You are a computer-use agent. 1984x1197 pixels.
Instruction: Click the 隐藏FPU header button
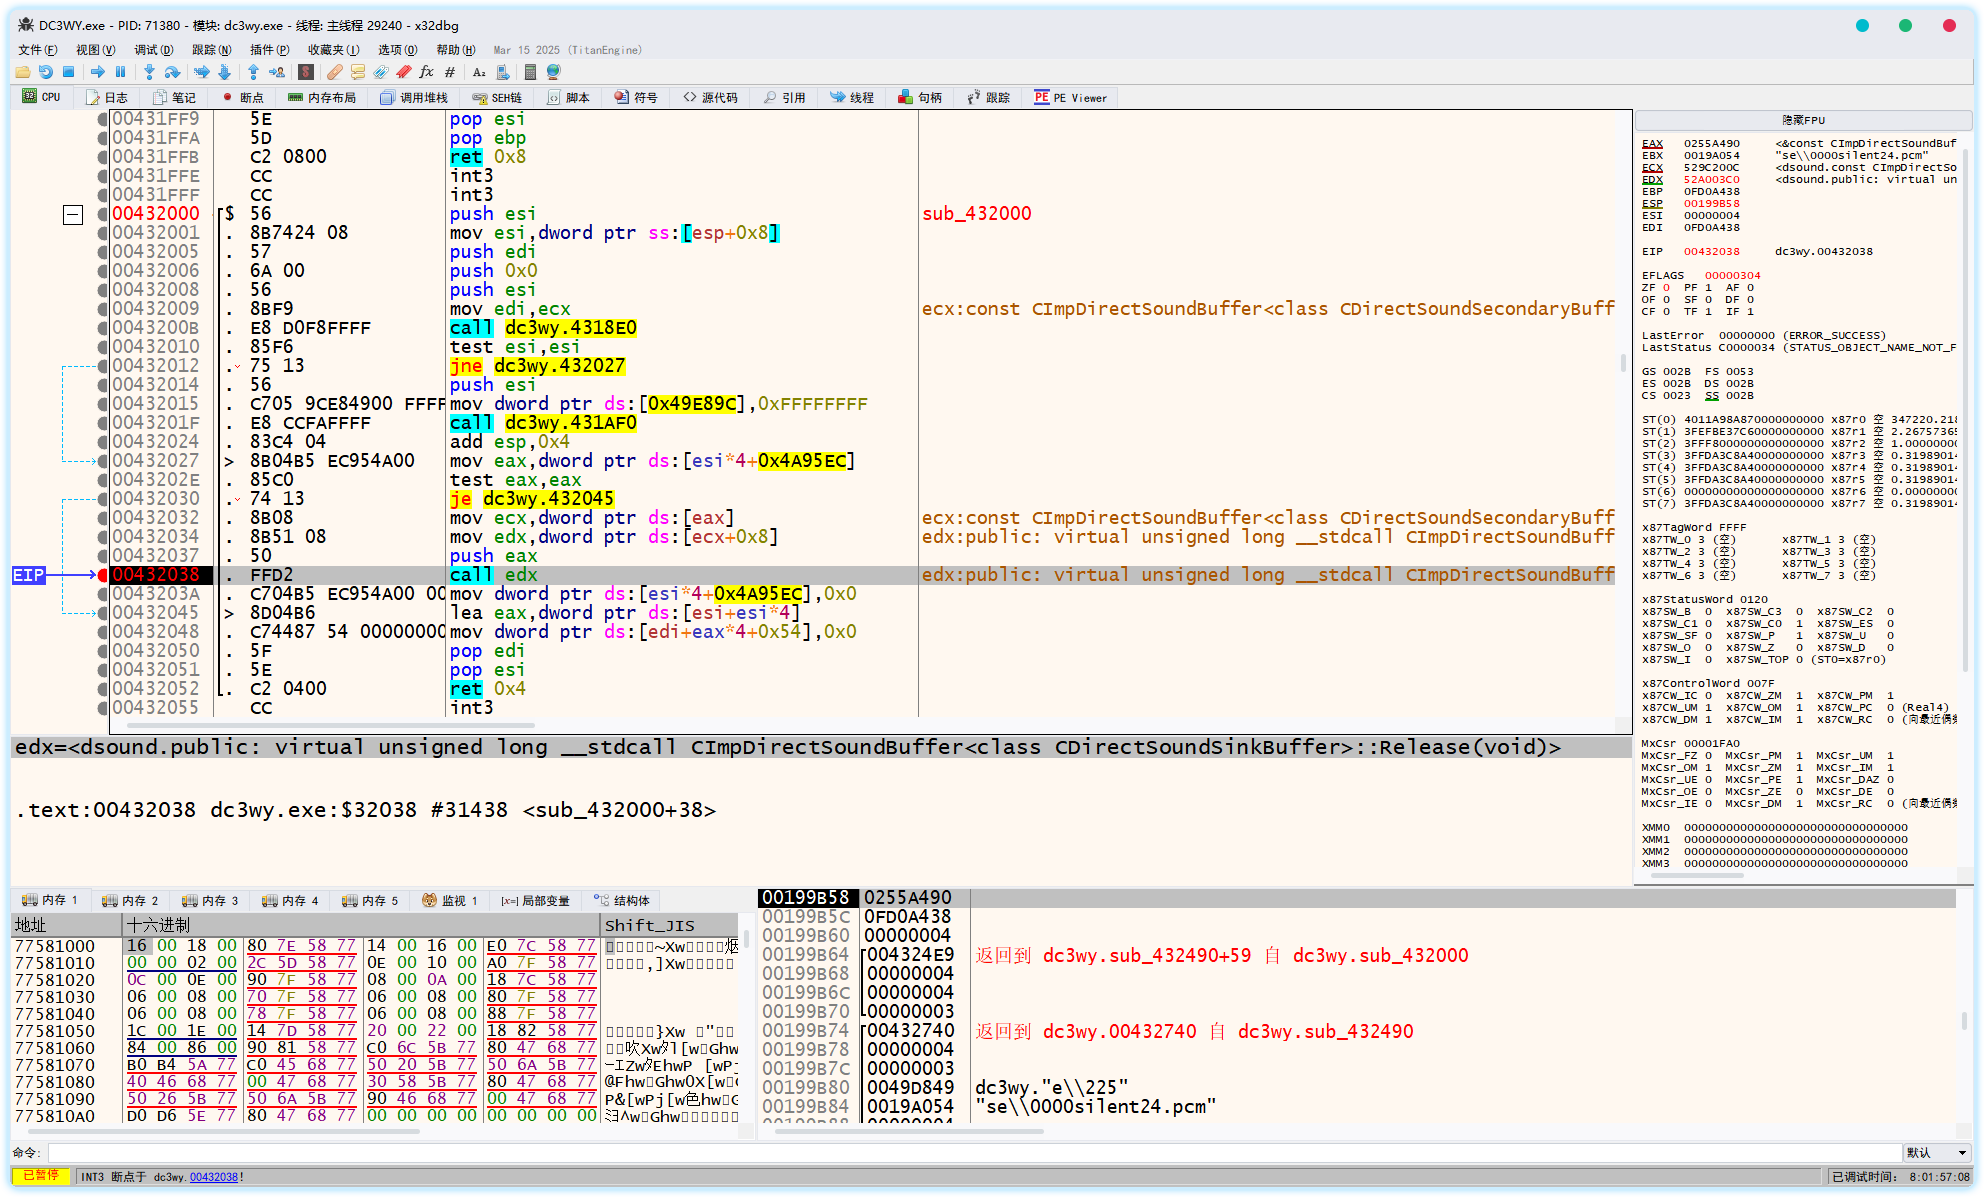(1803, 120)
